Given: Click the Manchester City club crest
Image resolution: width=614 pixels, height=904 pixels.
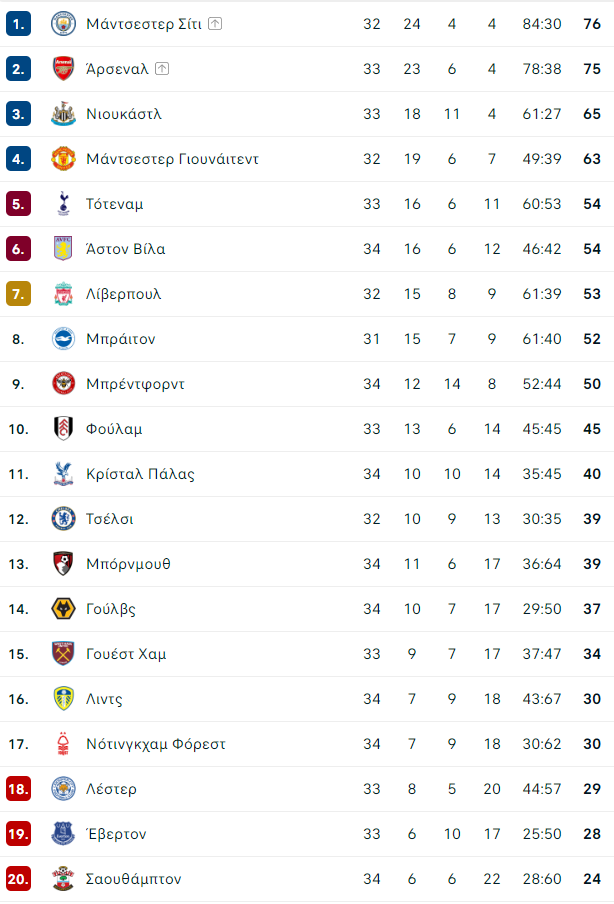Looking at the screenshot, I should pyautogui.click(x=63, y=24).
